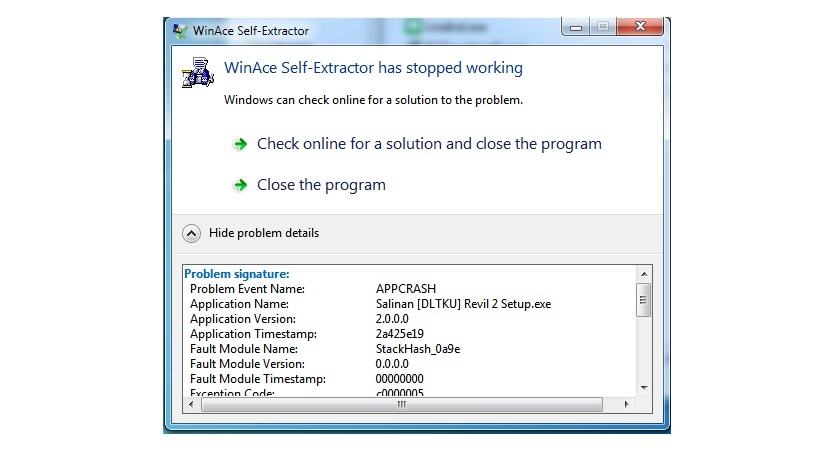Select the Problem signature heading
The height and width of the screenshot is (460, 819).
pyautogui.click(x=237, y=274)
